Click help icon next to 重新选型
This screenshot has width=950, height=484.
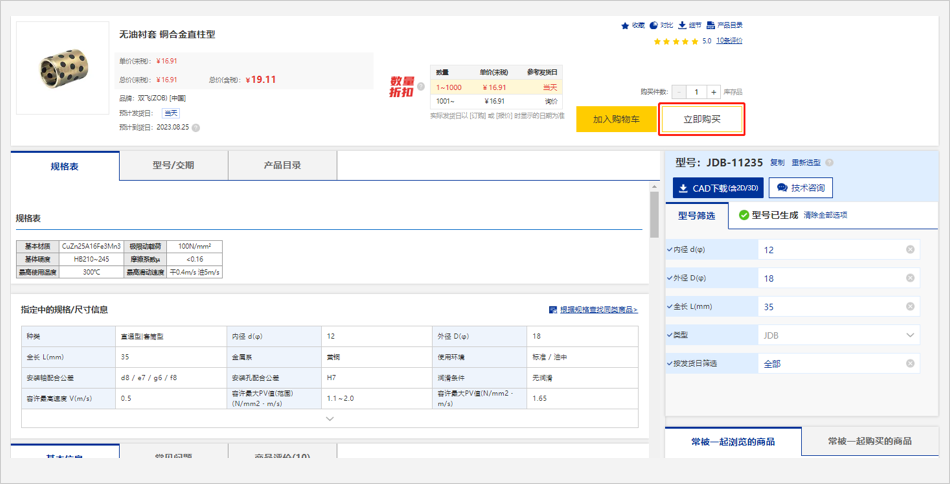click(x=829, y=162)
